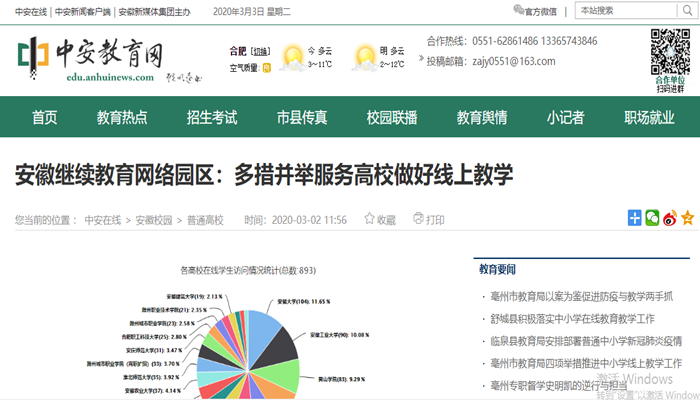This screenshot has height=400, width=700.
Task: Share the article via the green WeChat icon
Action: tap(652, 218)
